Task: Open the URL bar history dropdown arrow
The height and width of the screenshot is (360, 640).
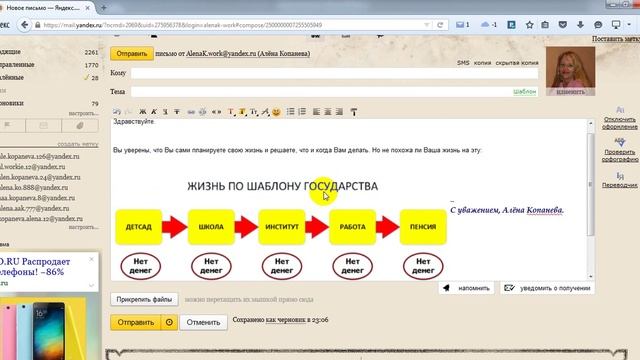Action: [427, 25]
